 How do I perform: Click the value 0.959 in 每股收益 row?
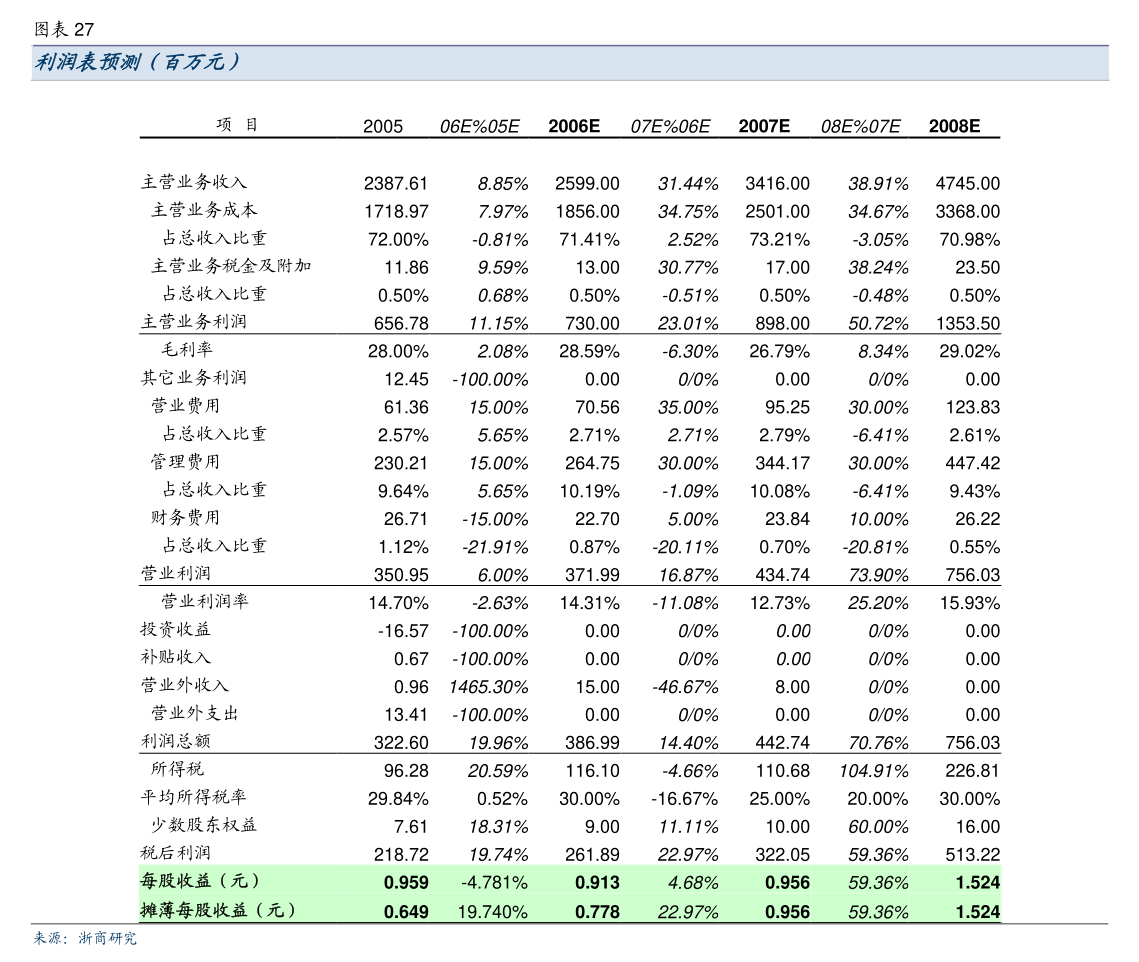coord(406,882)
